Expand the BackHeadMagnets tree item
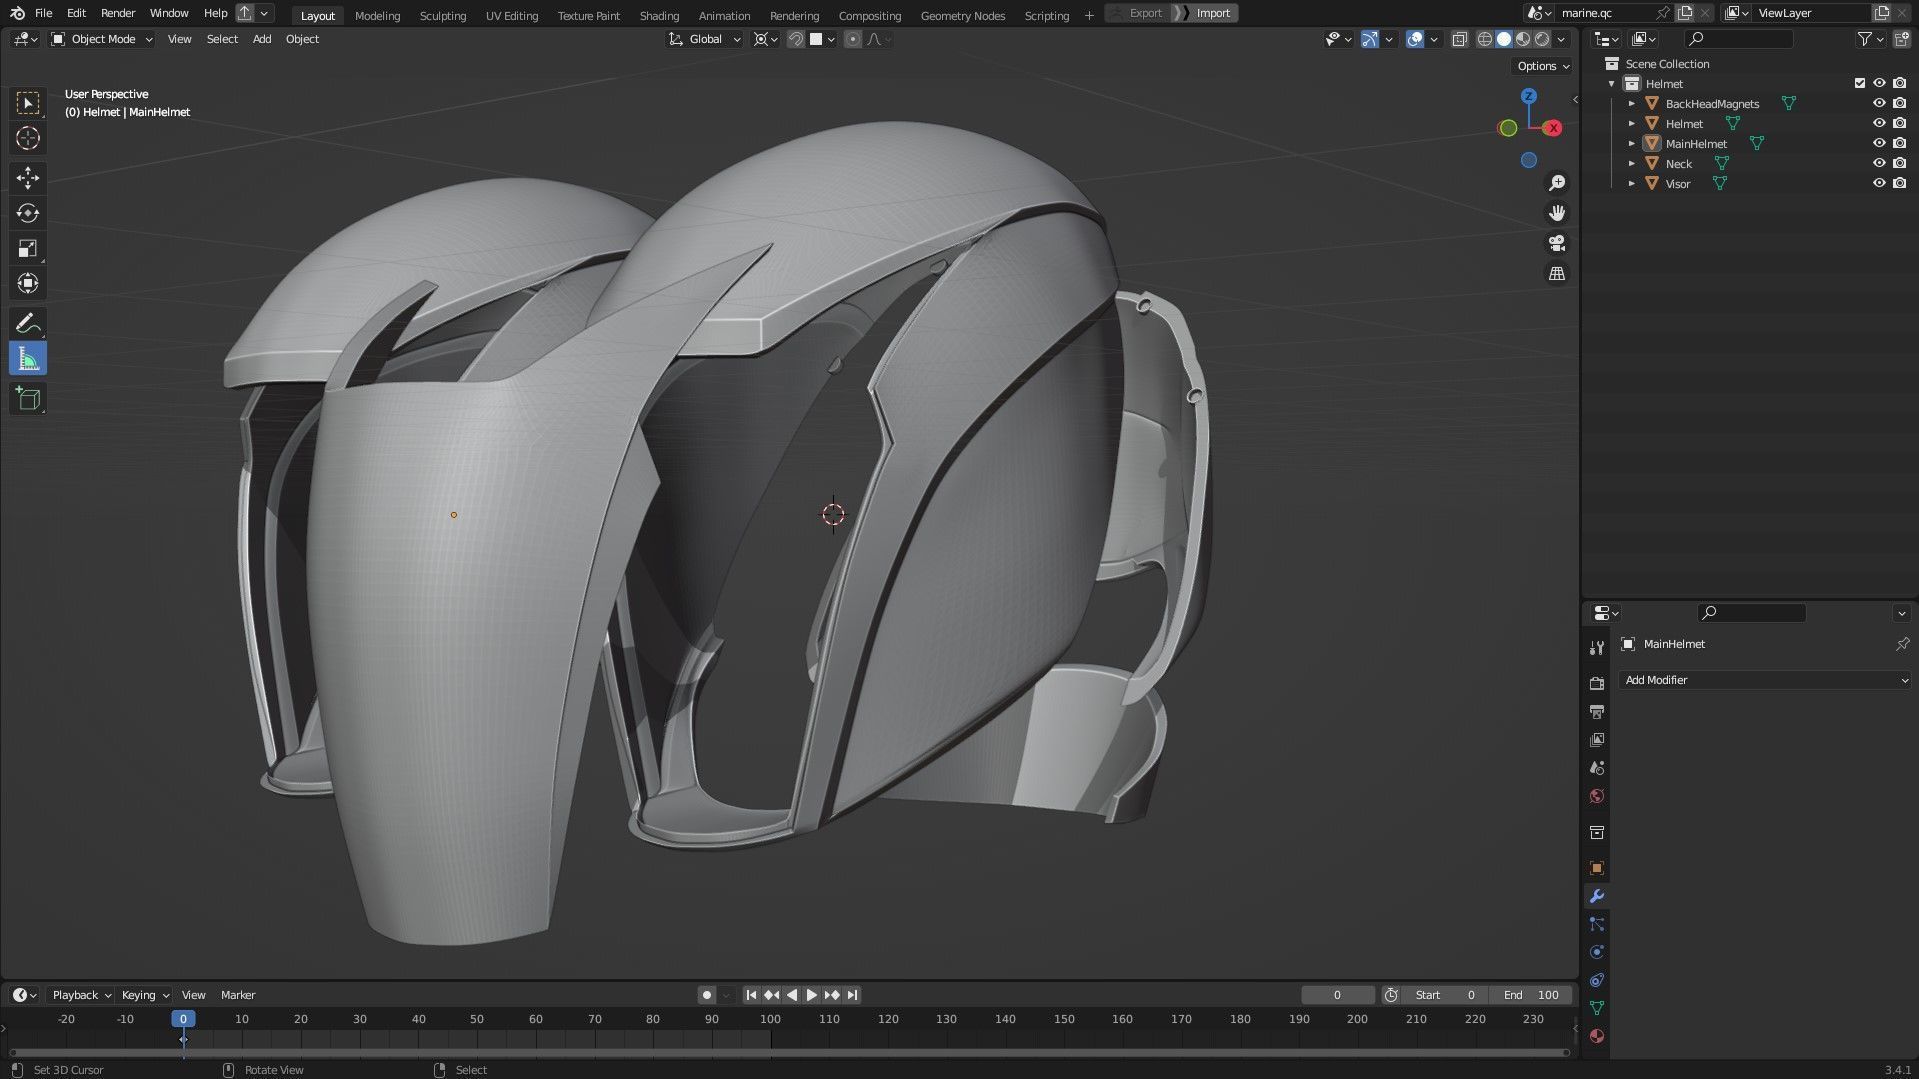The height and width of the screenshot is (1079, 1919). point(1632,103)
